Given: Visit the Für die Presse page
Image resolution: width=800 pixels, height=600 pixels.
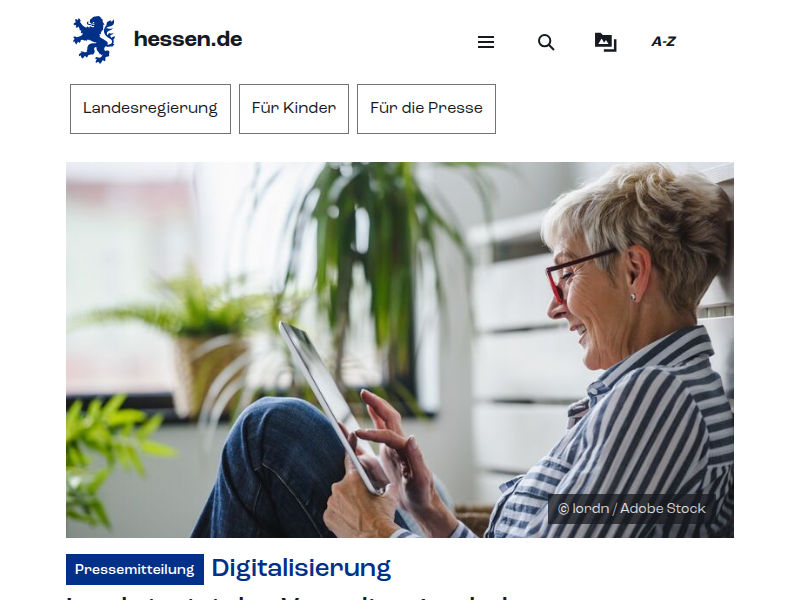Looking at the screenshot, I should 427,109.
